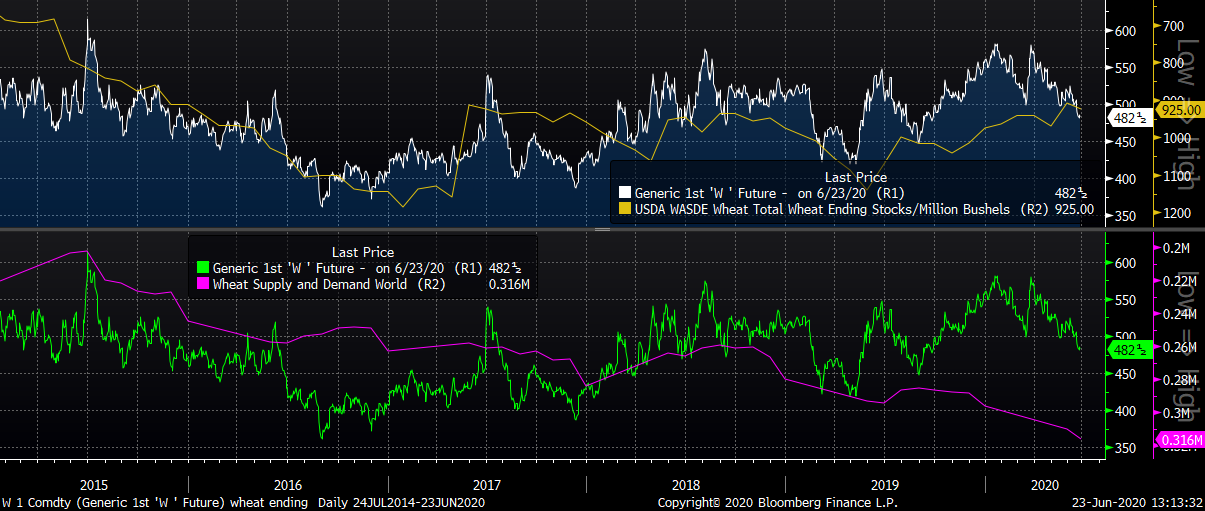1205x511 pixels.
Task: Click the green Generic 1st 'W' Future legend swatch
Action: pos(203,268)
